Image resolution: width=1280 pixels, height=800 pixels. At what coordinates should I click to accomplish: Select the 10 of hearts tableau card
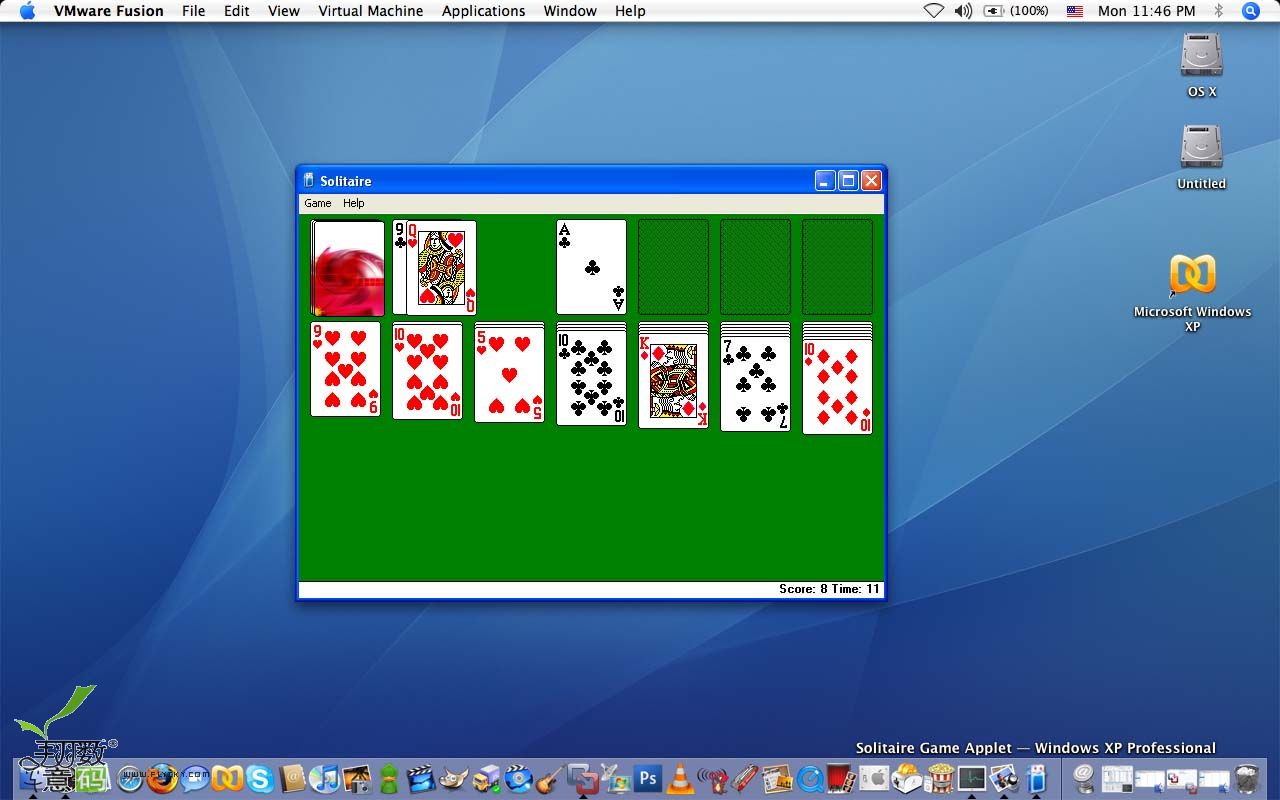pyautogui.click(x=427, y=372)
